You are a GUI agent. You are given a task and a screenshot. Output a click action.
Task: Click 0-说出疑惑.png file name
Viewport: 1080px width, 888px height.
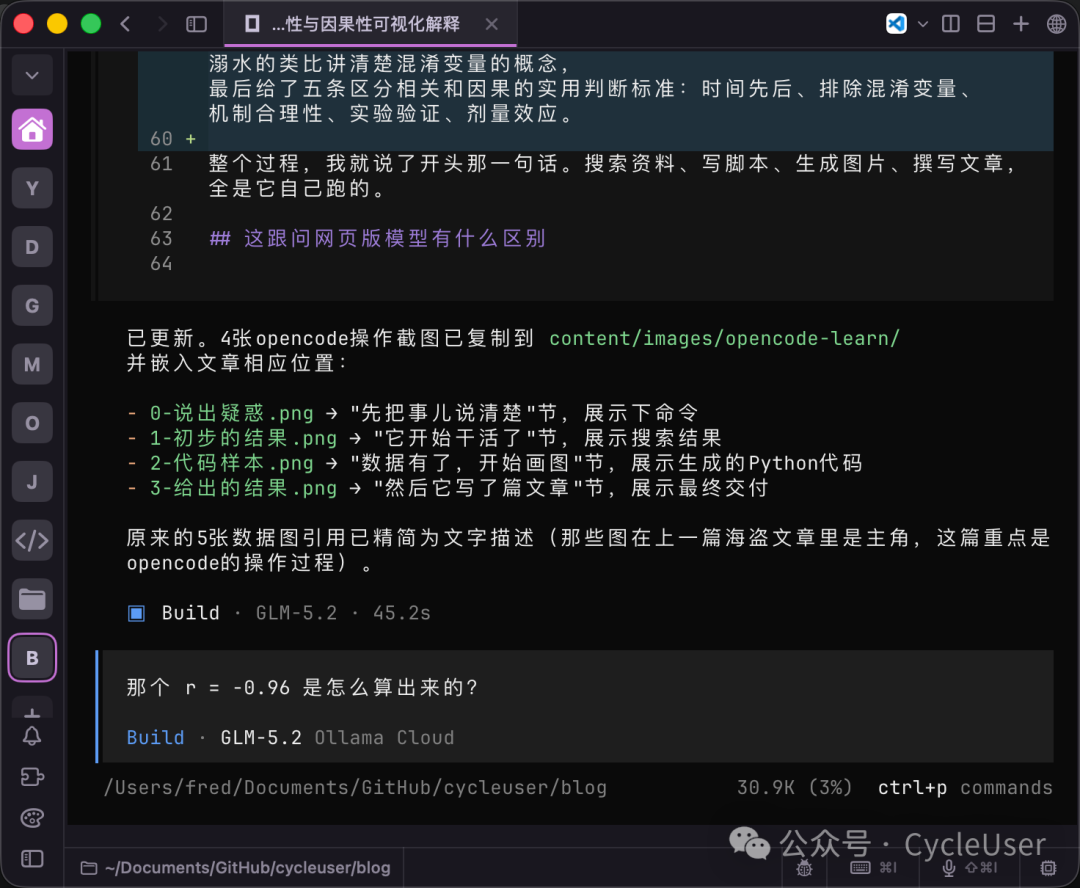pyautogui.click(x=231, y=413)
